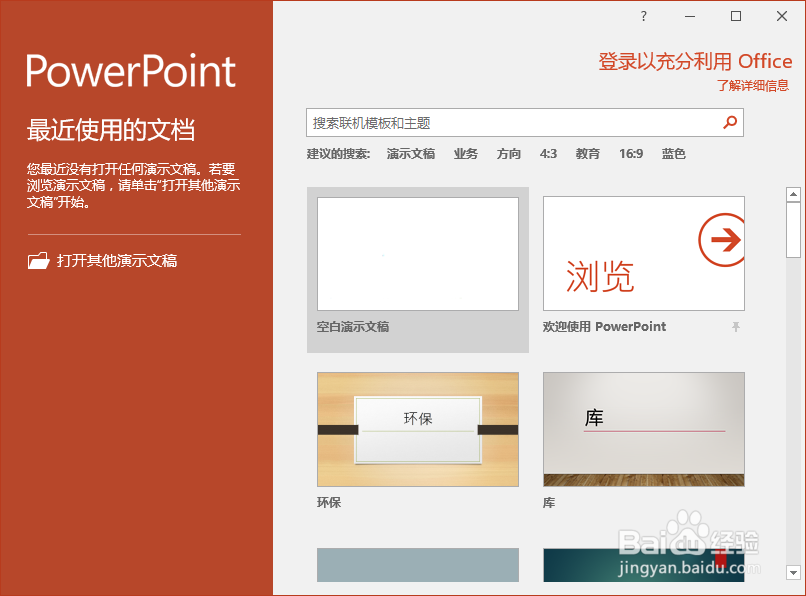Search suggested term 蓝色
Image resolution: width=806 pixels, height=596 pixels.
click(x=673, y=154)
